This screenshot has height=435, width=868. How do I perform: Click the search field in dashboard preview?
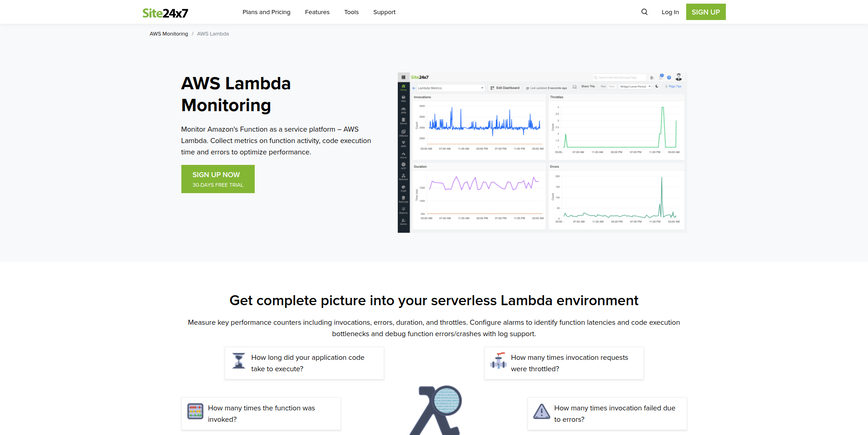[619, 77]
